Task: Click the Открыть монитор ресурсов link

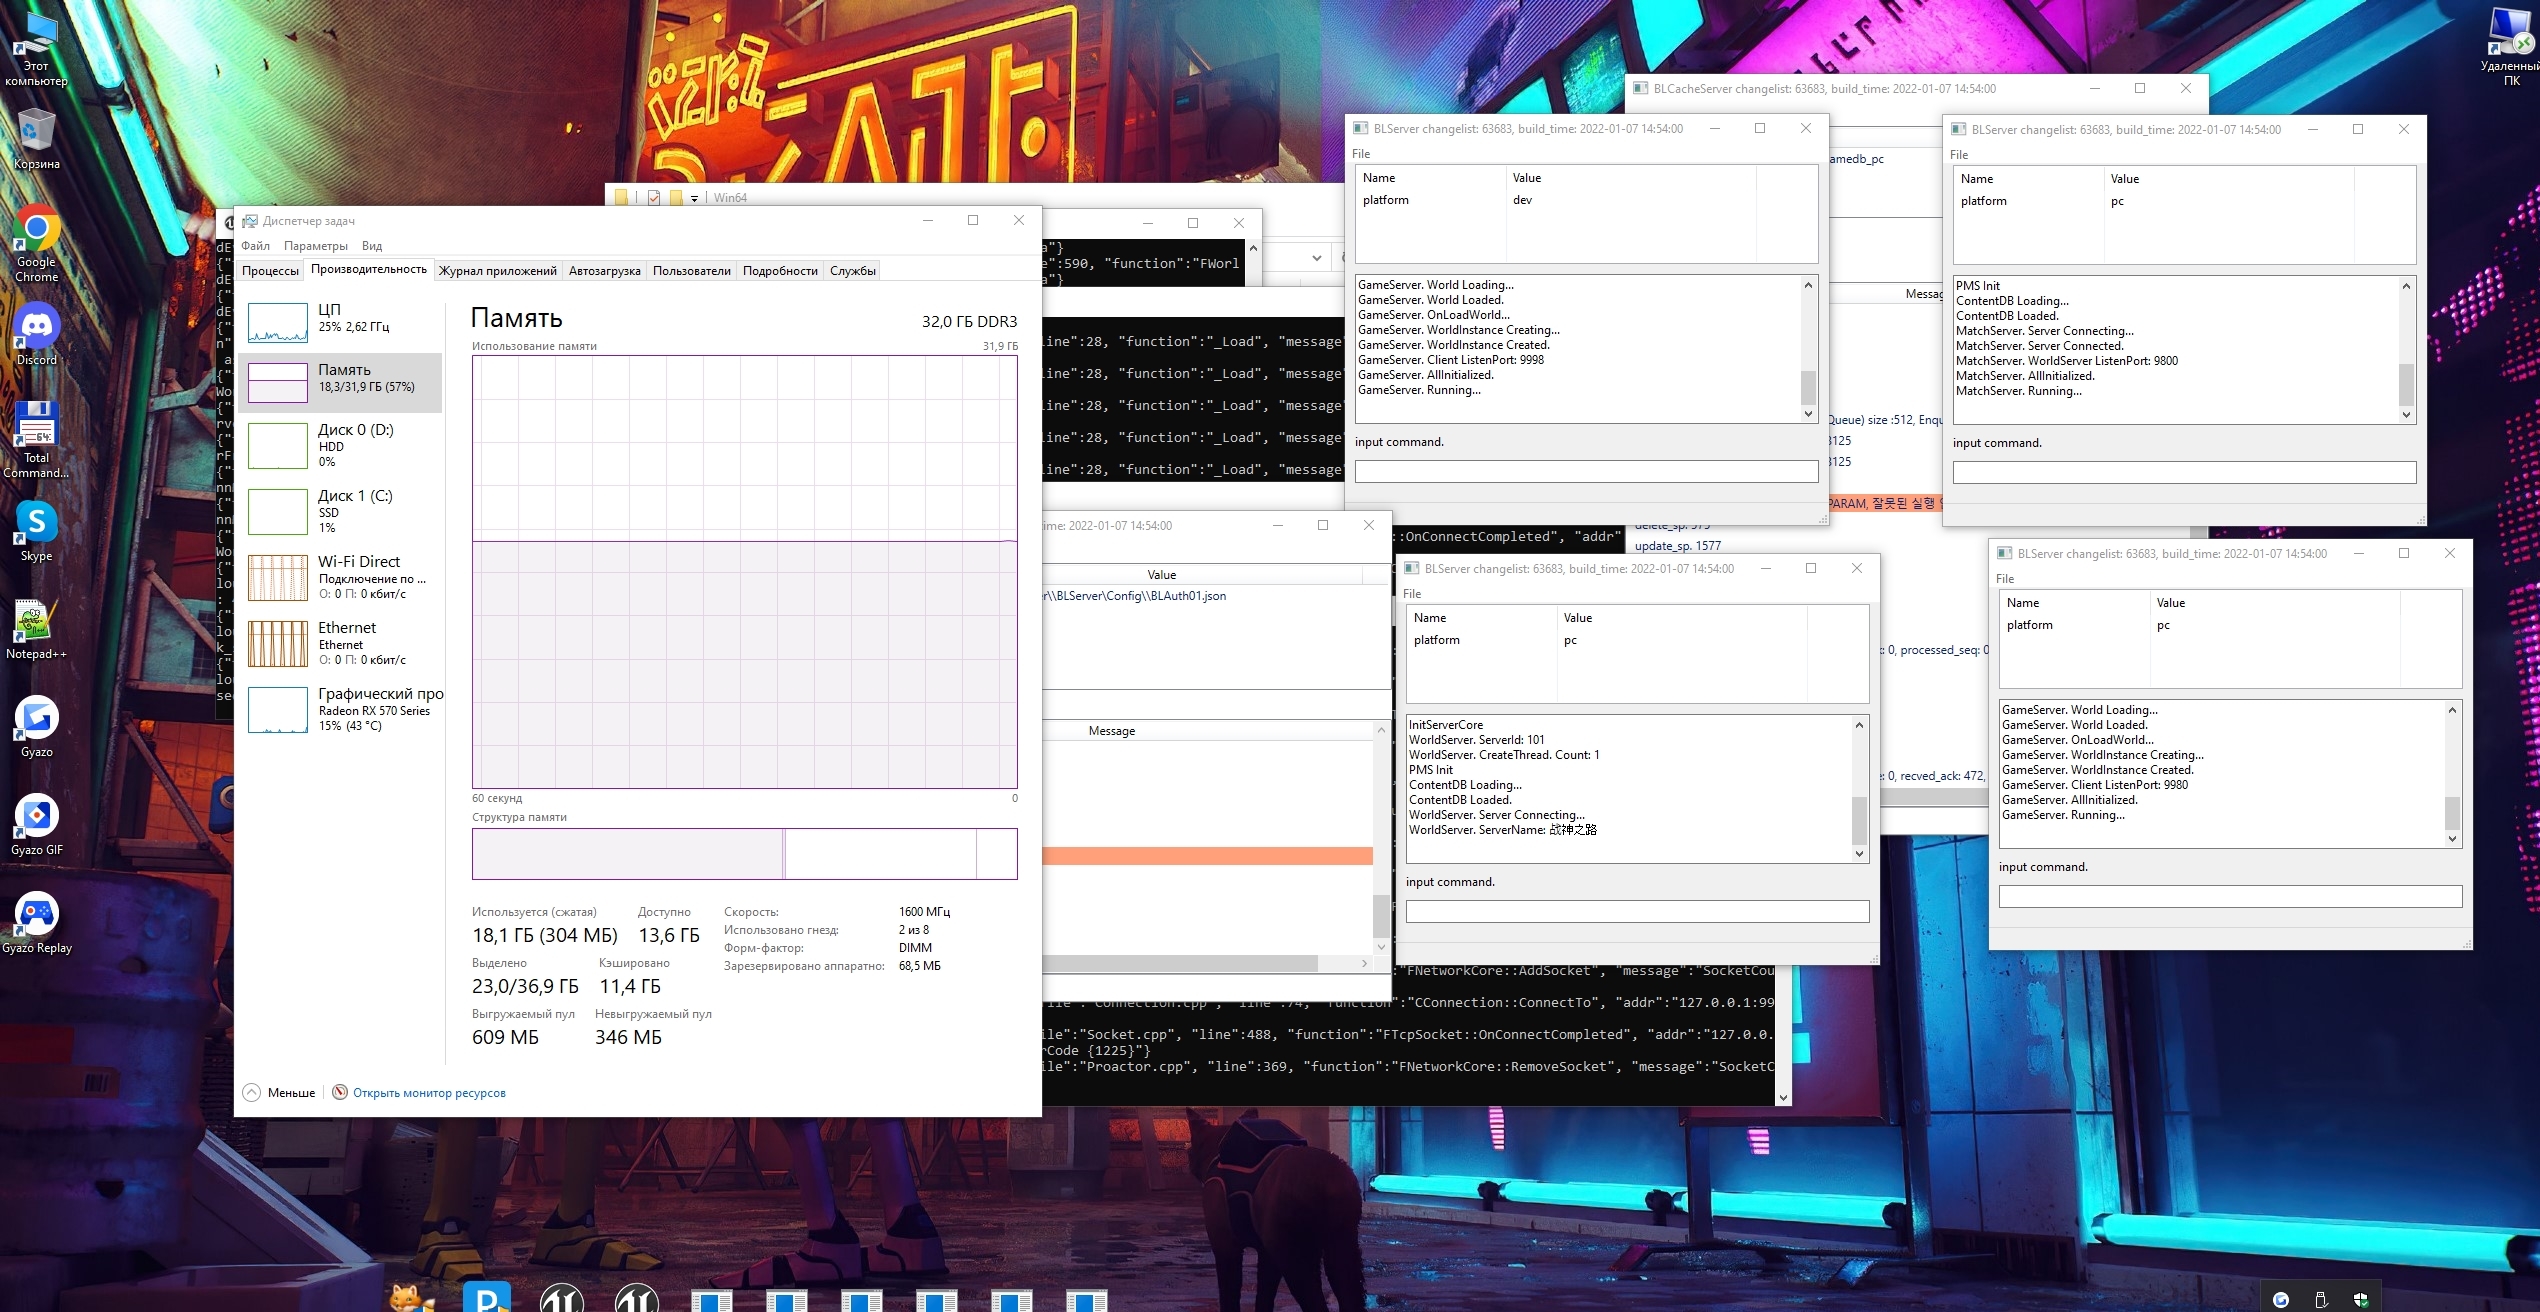Action: pyautogui.click(x=428, y=1092)
